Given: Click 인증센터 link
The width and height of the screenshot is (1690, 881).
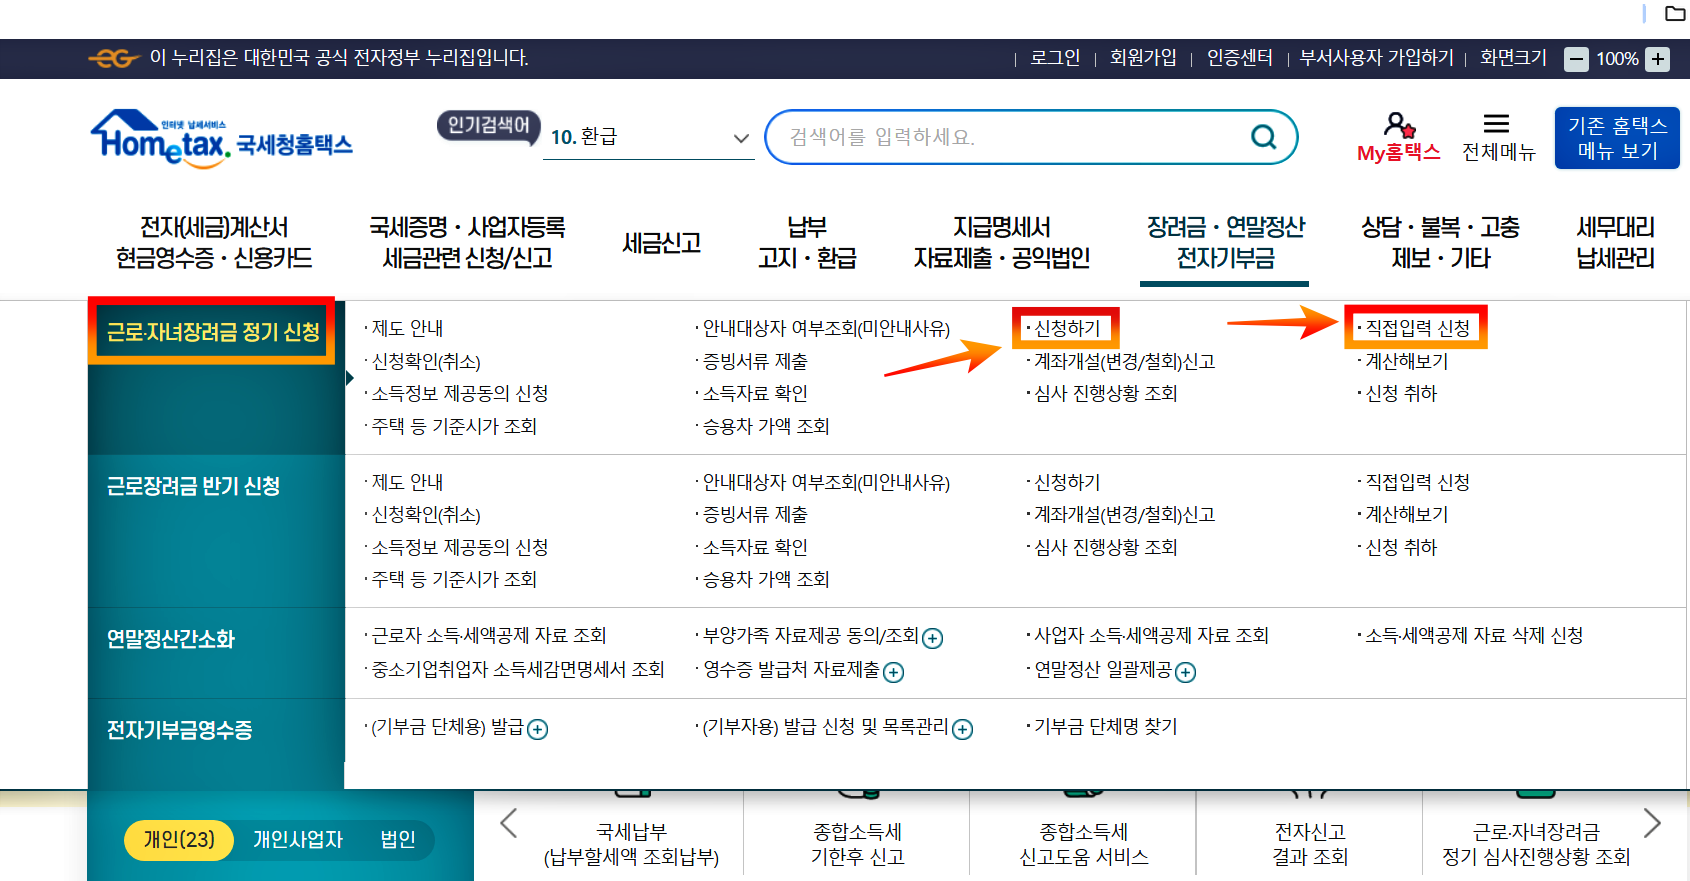Looking at the screenshot, I should pos(1240,58).
